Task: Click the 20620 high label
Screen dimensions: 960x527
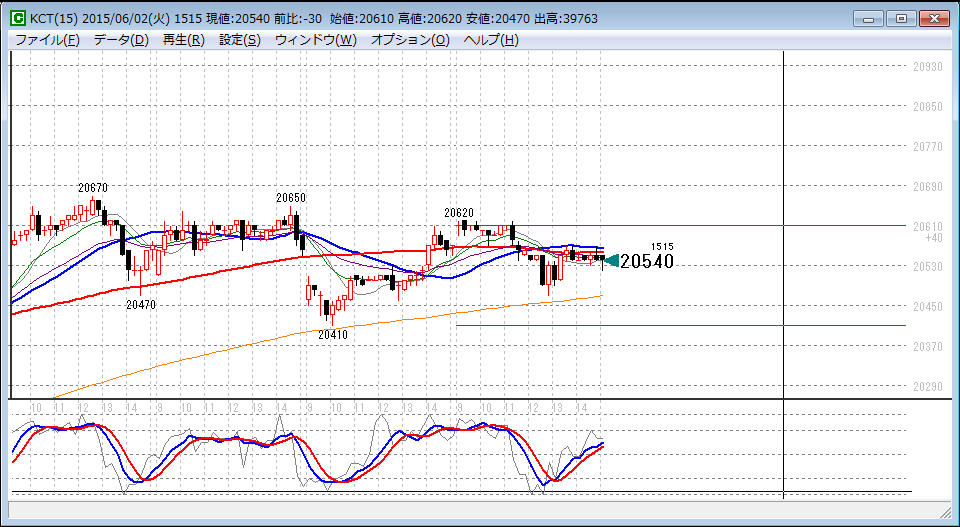Action: (x=459, y=212)
